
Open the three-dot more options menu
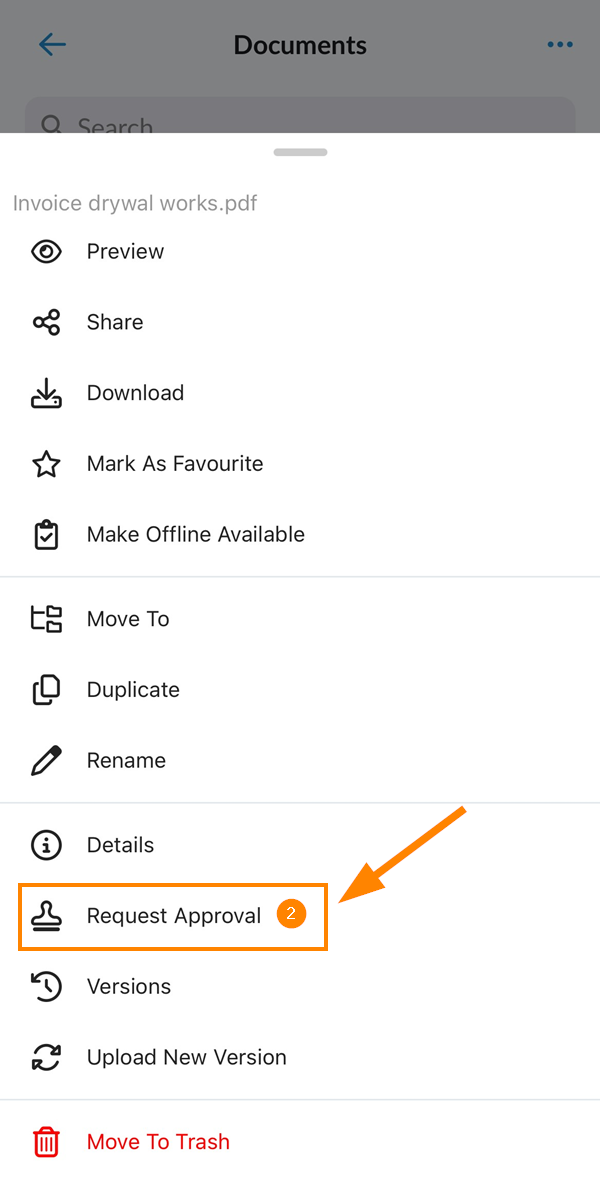tap(560, 45)
